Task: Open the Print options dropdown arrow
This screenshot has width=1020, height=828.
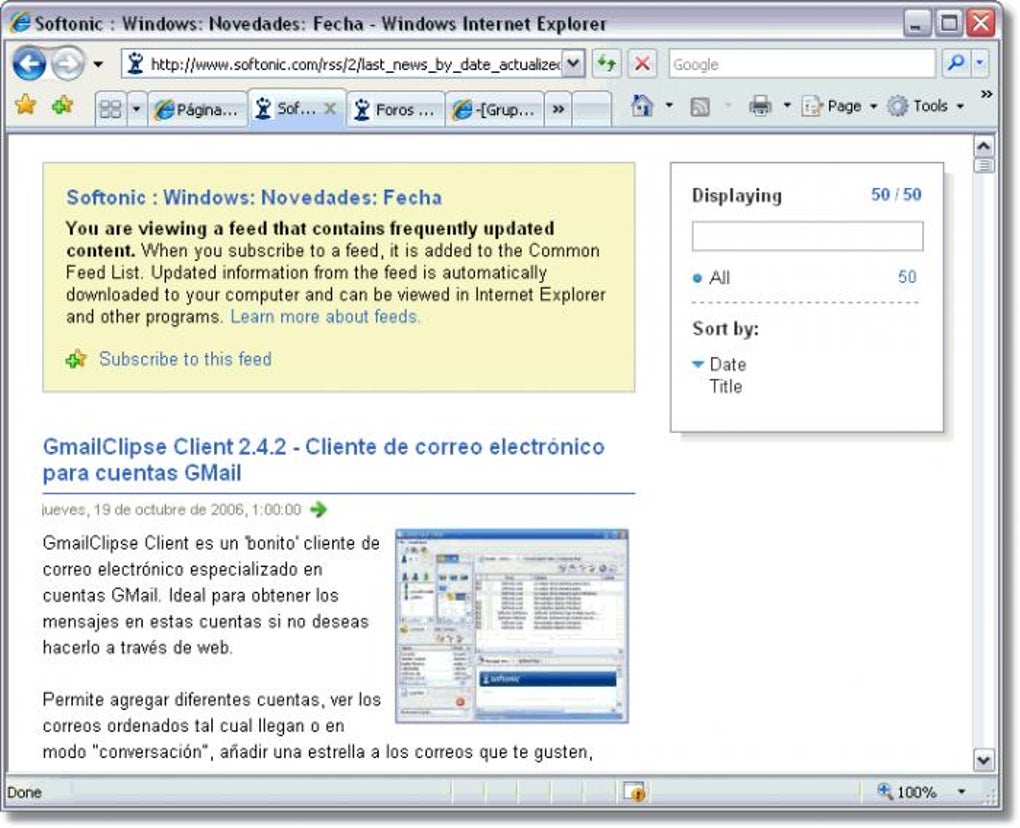Action: pyautogui.click(x=786, y=105)
